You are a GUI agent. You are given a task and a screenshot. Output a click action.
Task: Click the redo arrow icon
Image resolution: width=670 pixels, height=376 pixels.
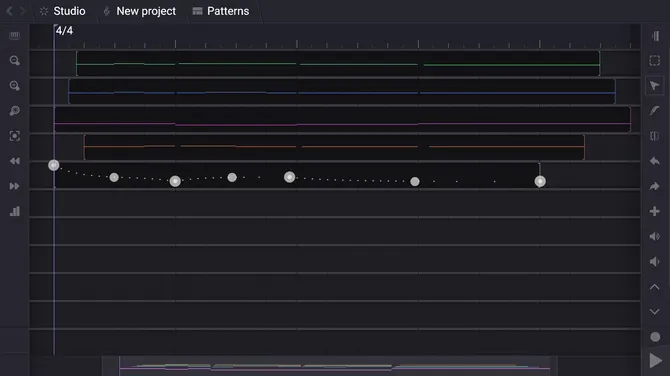click(x=655, y=186)
